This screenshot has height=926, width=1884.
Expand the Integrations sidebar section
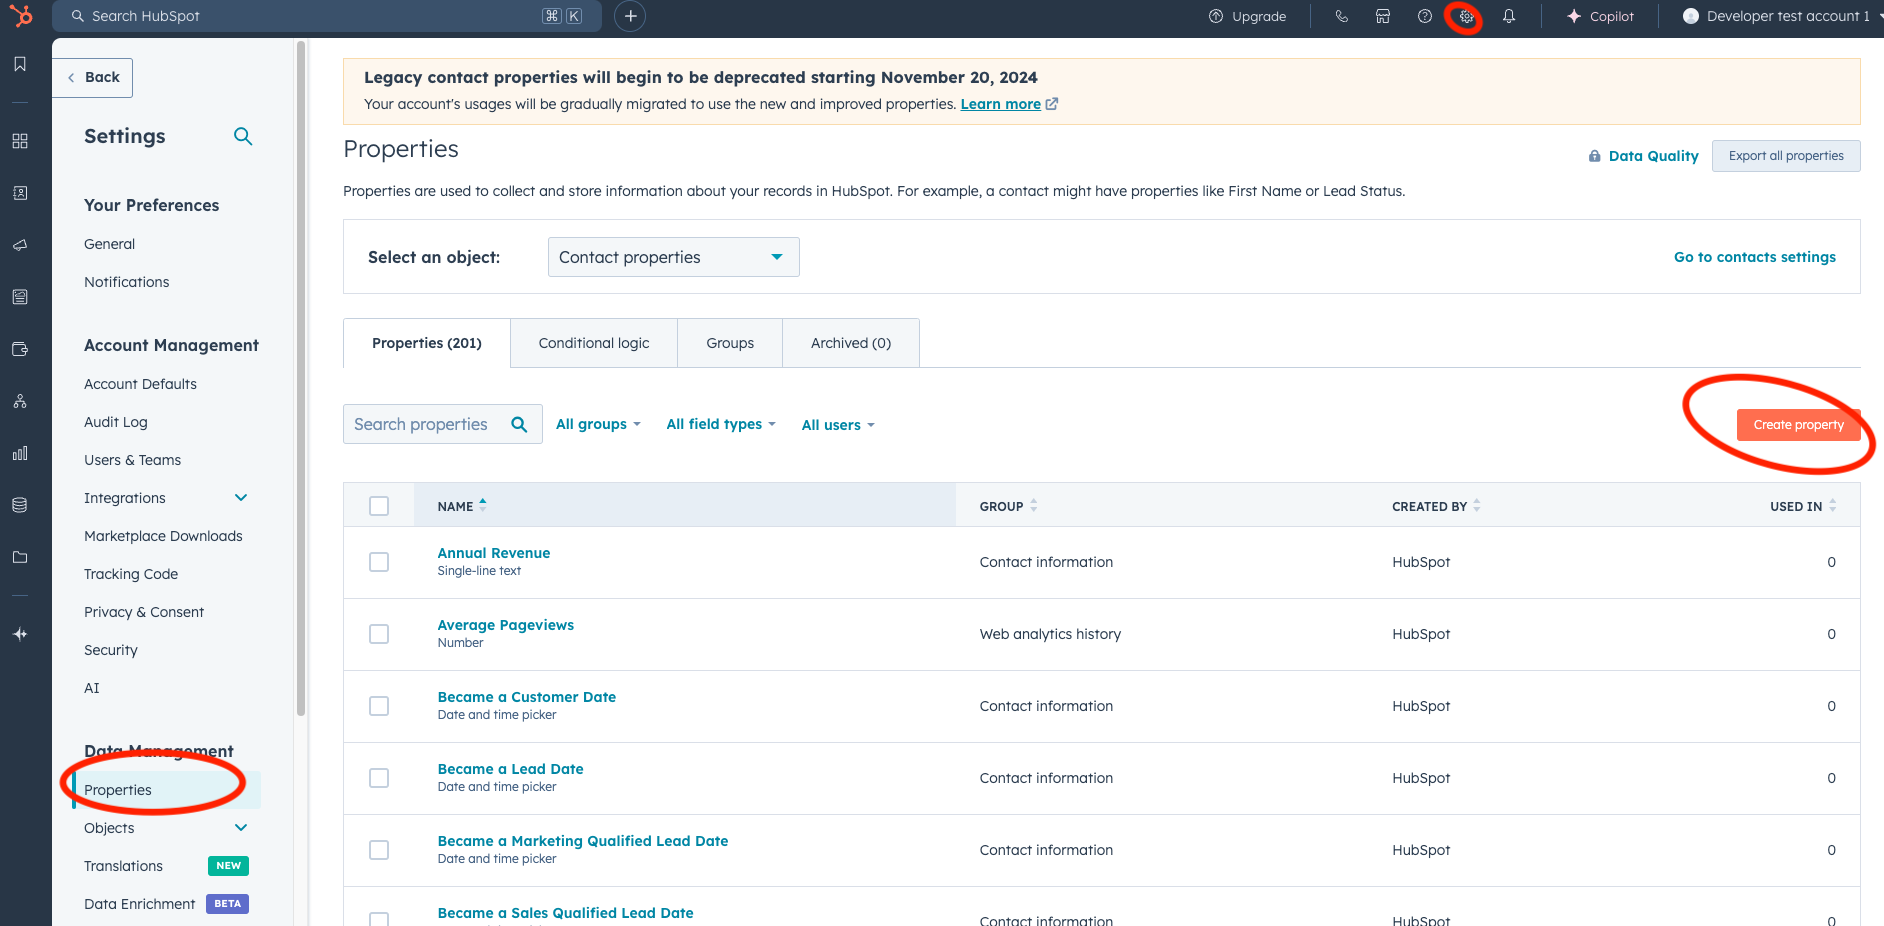pos(241,498)
